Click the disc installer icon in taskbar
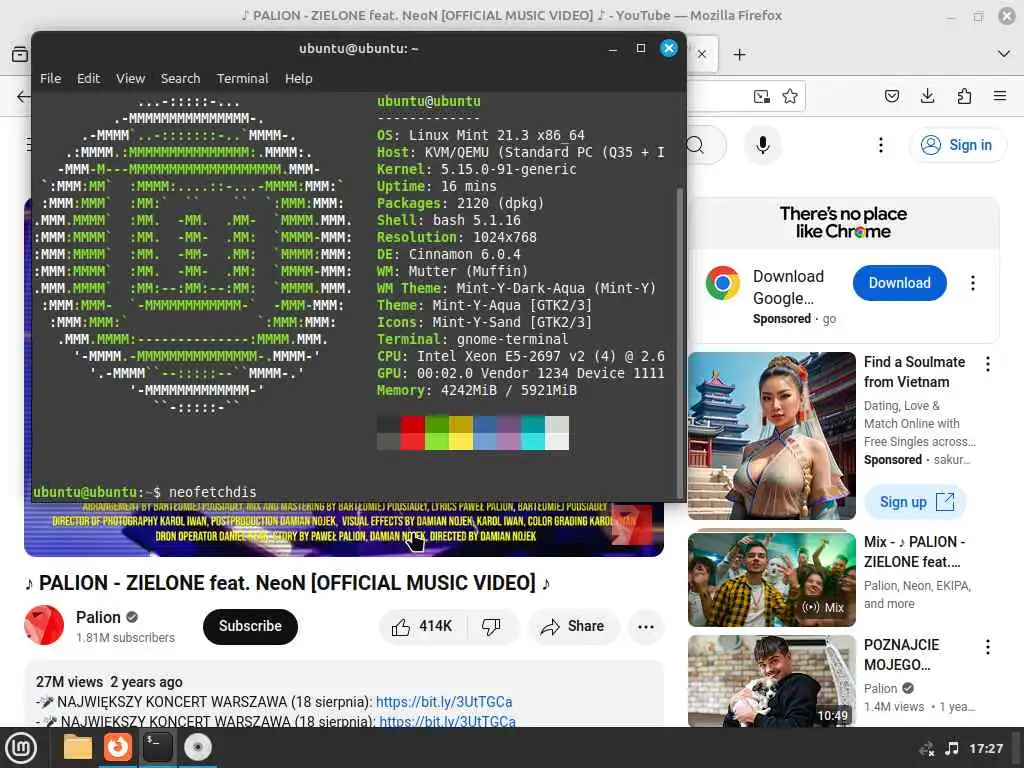1024x768 pixels. [197, 747]
